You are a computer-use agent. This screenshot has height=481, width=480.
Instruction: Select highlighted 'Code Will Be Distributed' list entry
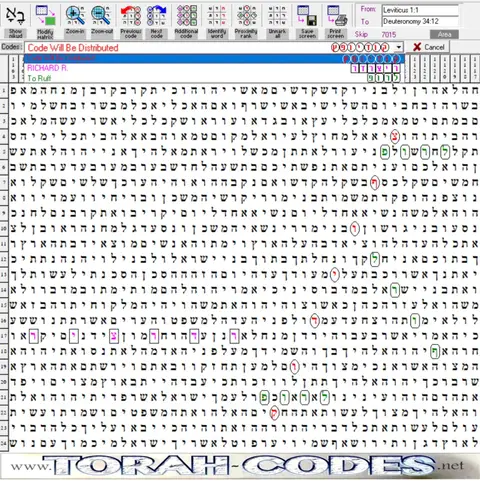[x=213, y=59]
